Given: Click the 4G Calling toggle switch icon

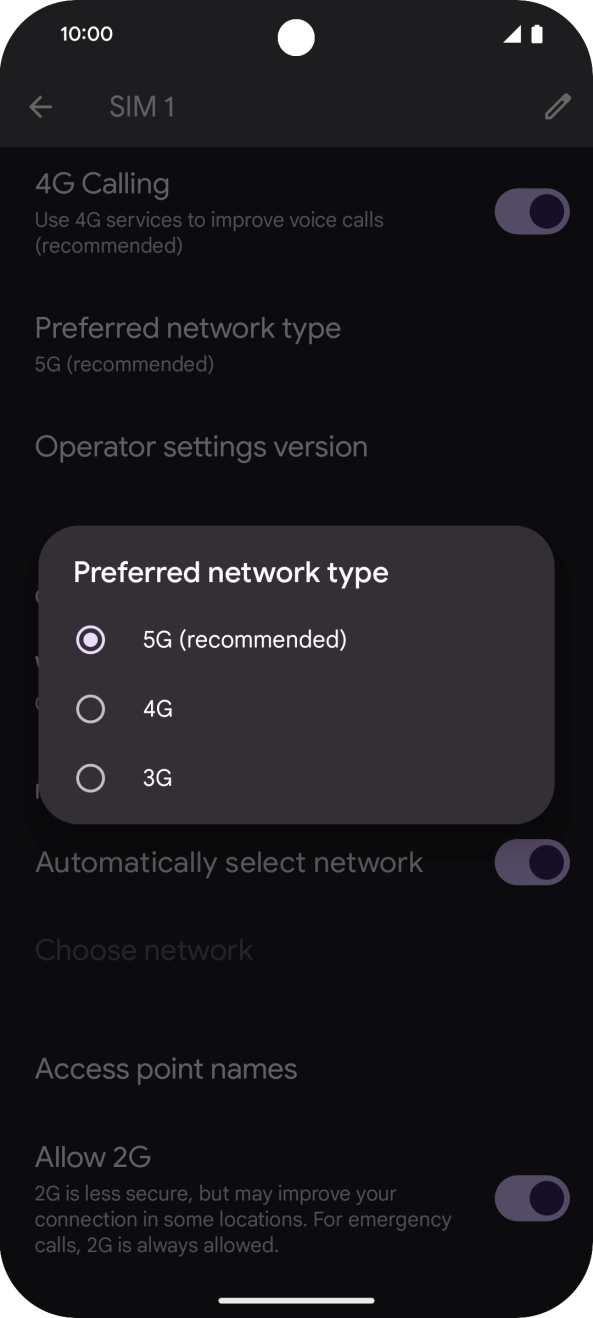Looking at the screenshot, I should (x=531, y=211).
